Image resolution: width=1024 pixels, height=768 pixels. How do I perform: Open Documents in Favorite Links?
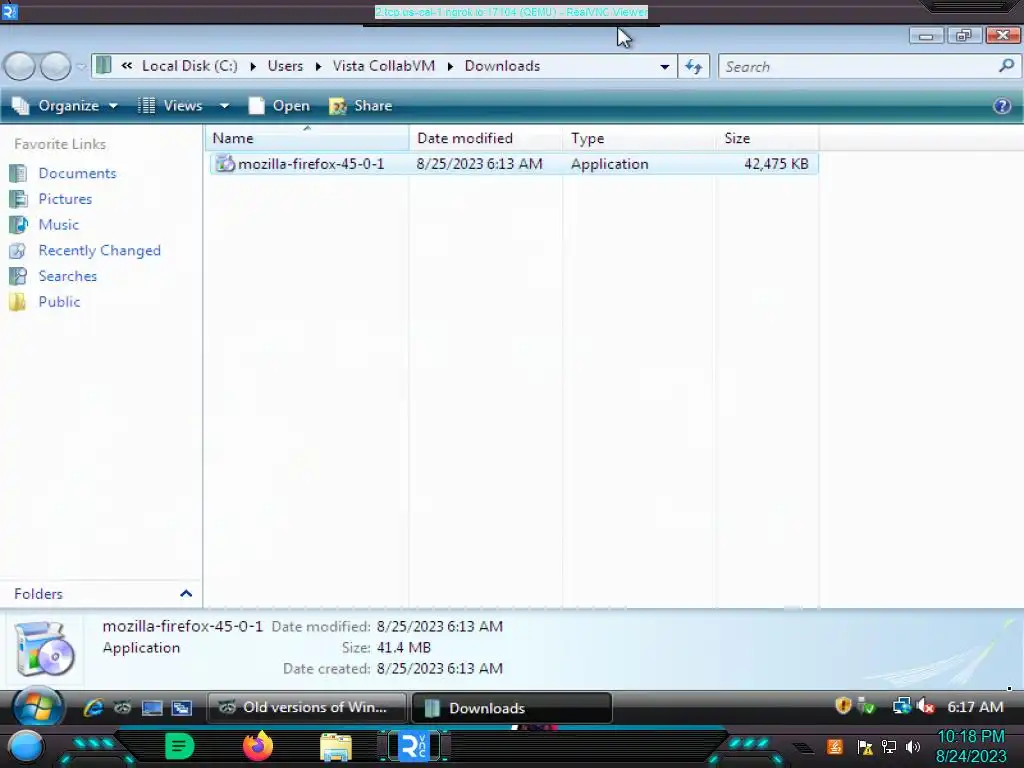[x=77, y=173]
